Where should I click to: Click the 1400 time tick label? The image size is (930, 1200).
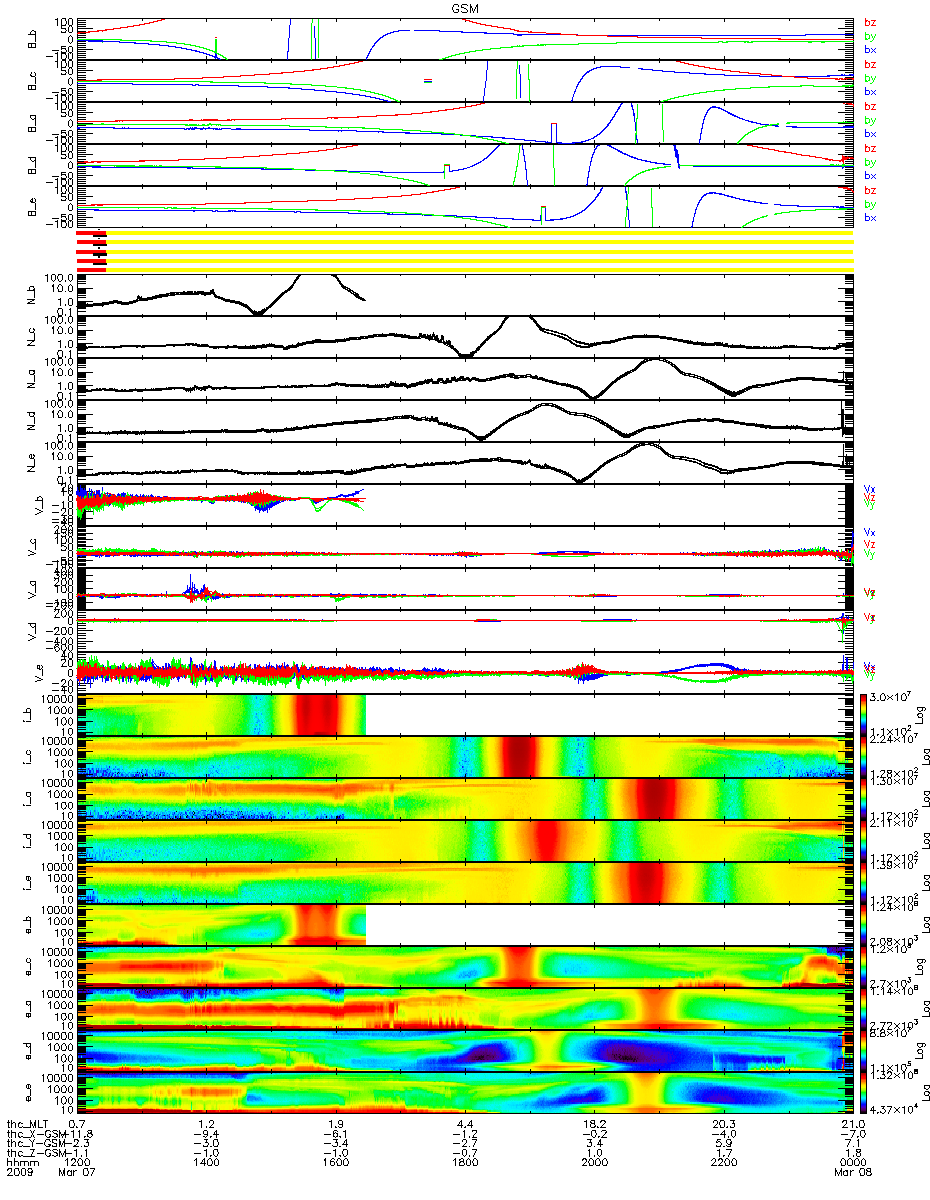tap(206, 1163)
